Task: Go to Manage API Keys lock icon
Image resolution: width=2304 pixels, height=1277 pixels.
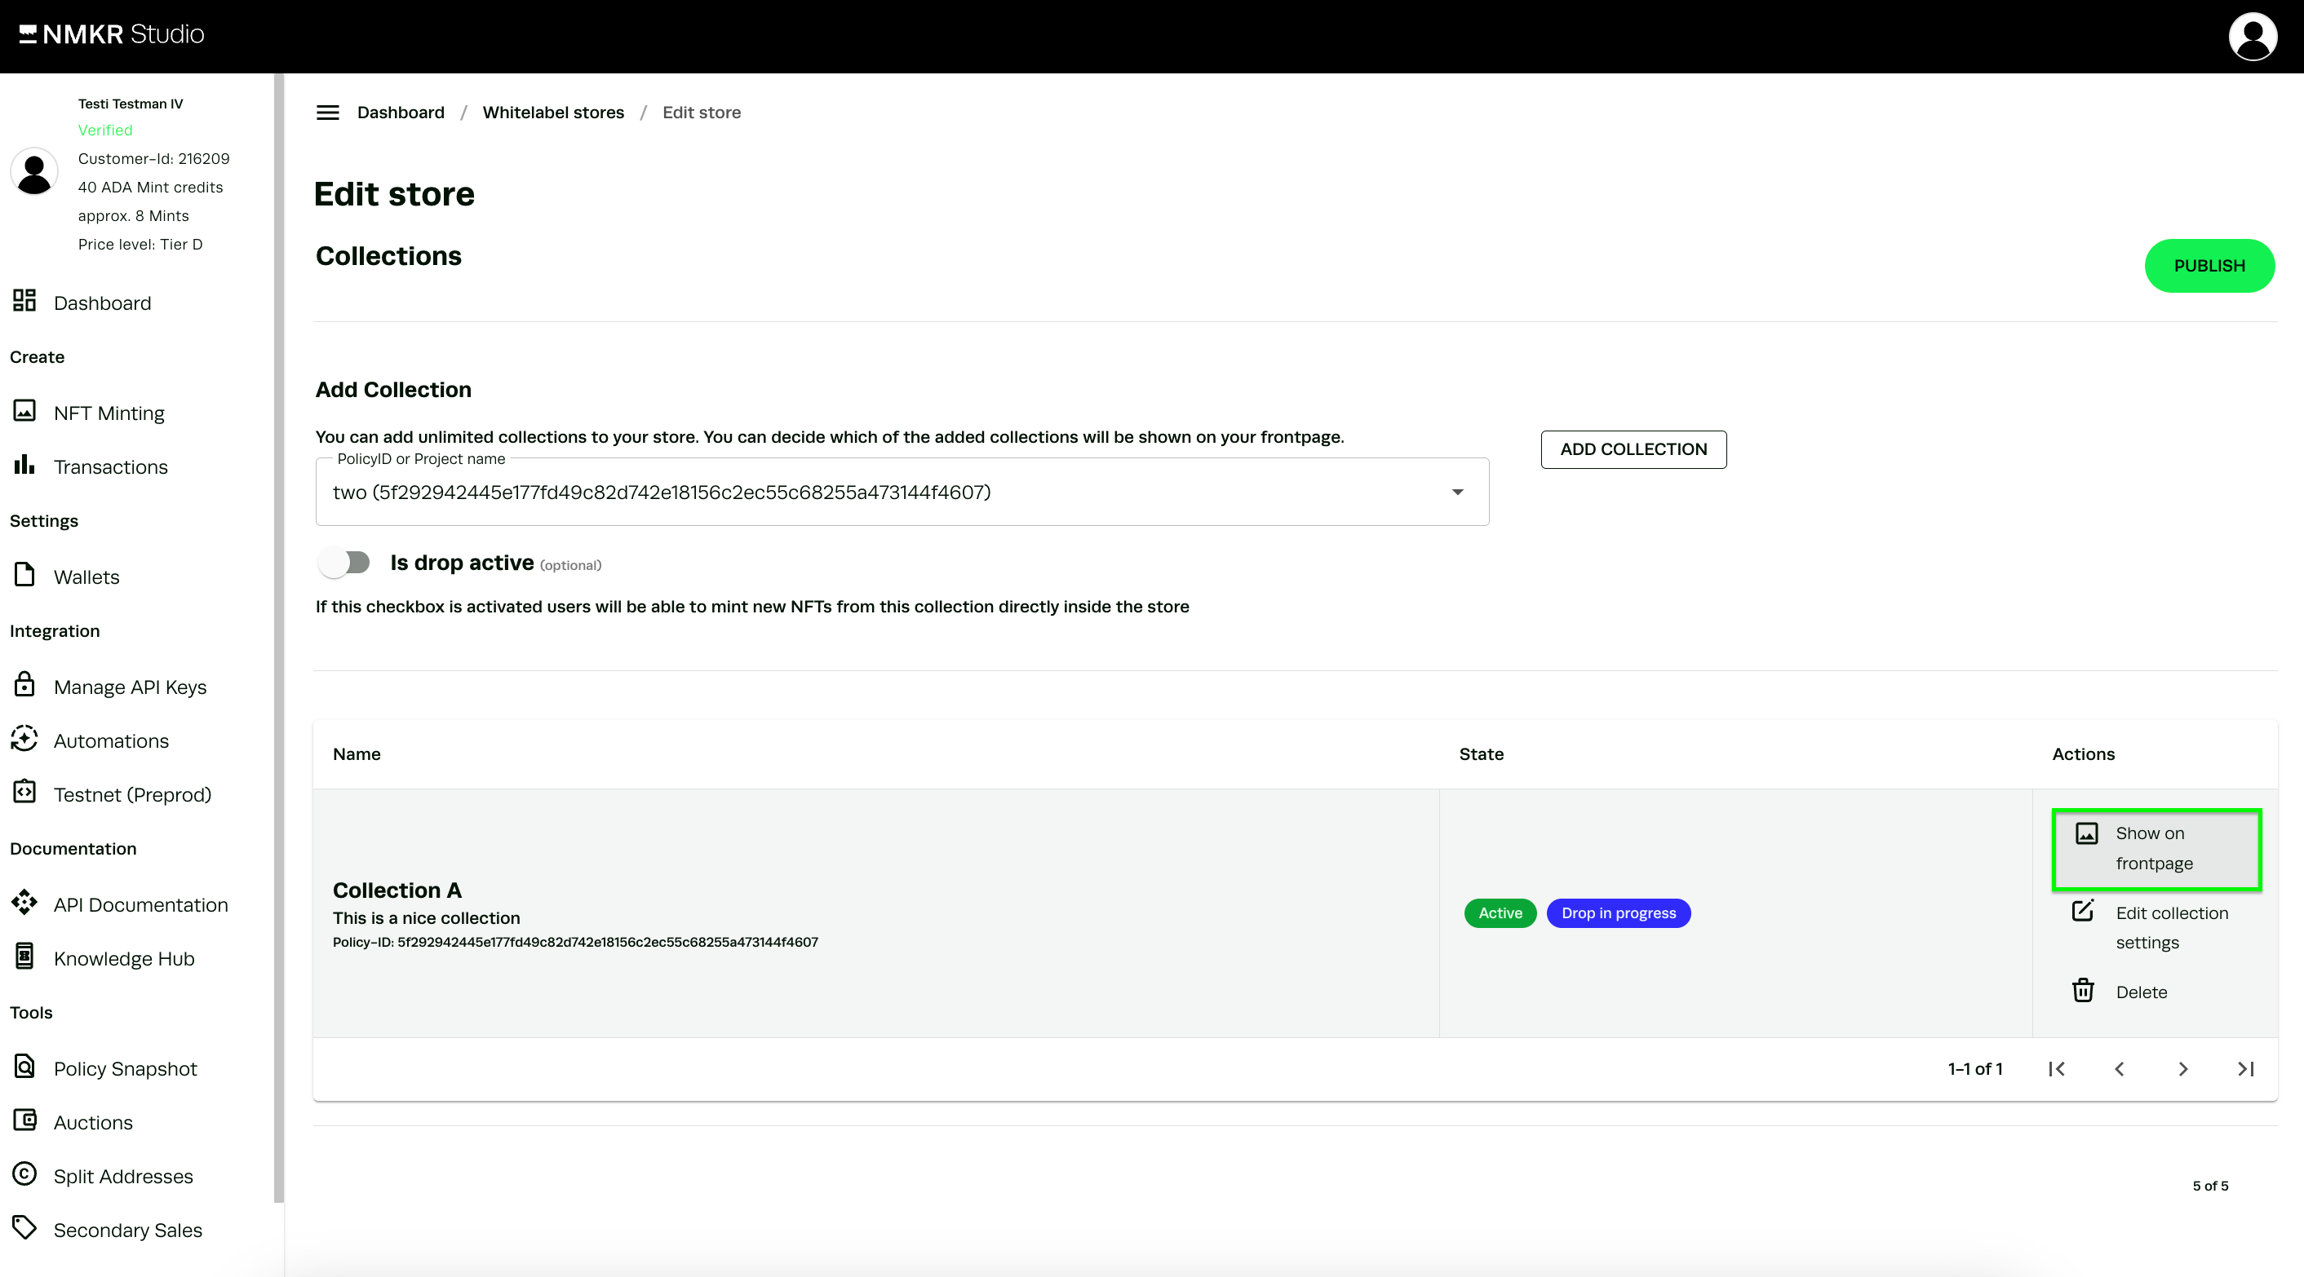Action: click(25, 686)
